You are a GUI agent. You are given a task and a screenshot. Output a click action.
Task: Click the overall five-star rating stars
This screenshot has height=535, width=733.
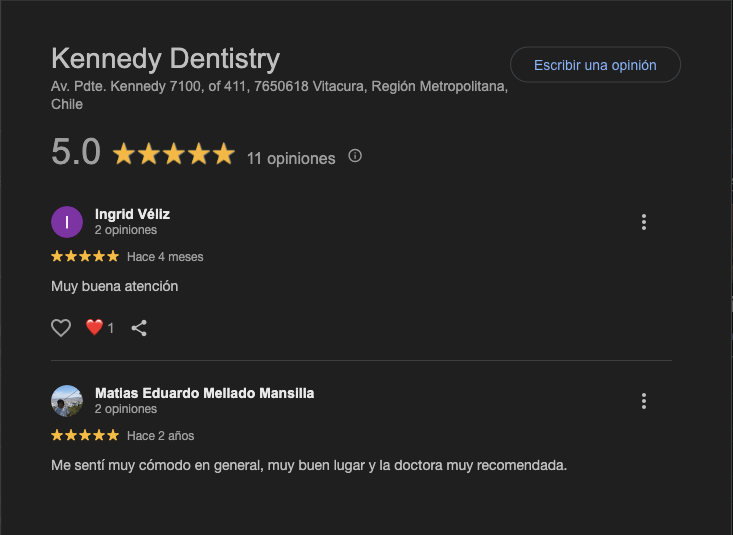click(173, 154)
